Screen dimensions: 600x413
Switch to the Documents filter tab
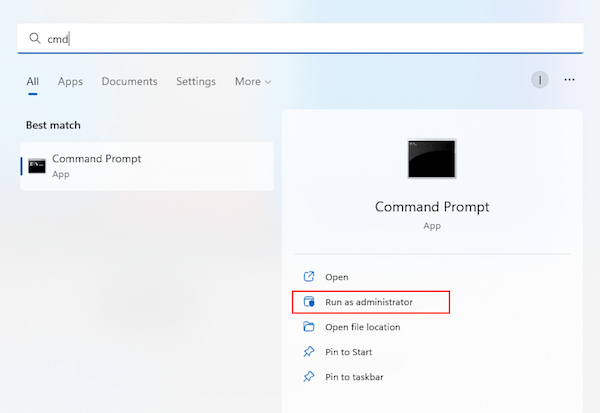(129, 81)
